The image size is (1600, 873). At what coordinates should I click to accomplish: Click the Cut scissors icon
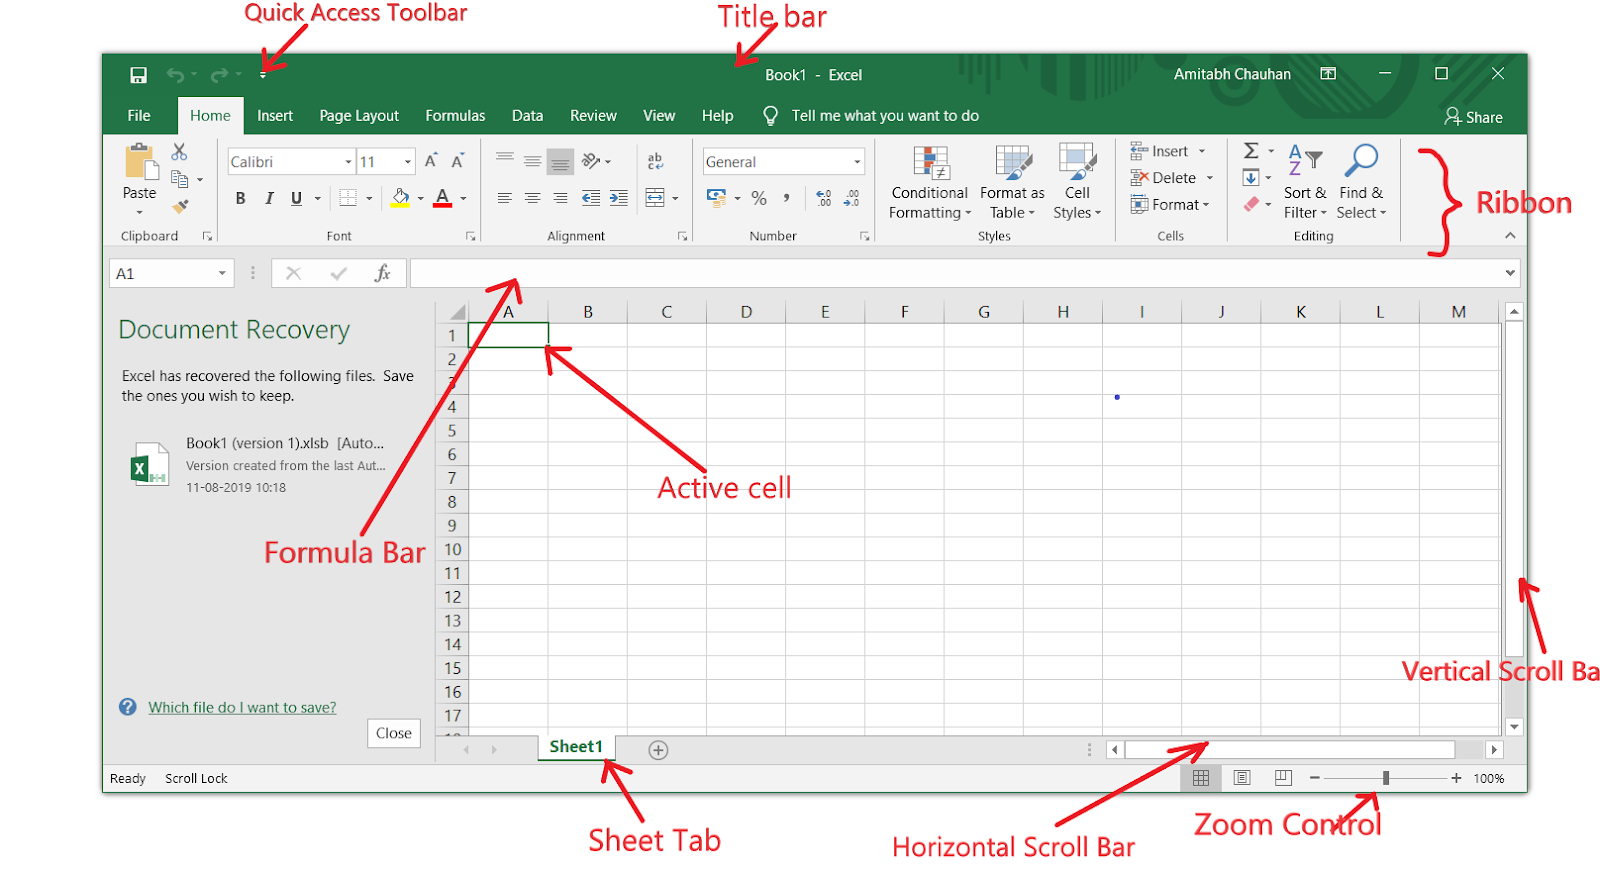tap(179, 151)
